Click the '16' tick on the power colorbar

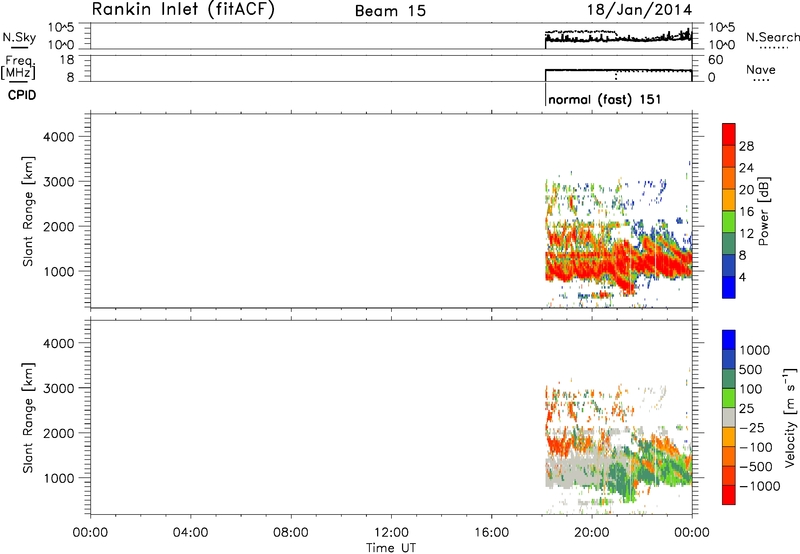pos(746,212)
